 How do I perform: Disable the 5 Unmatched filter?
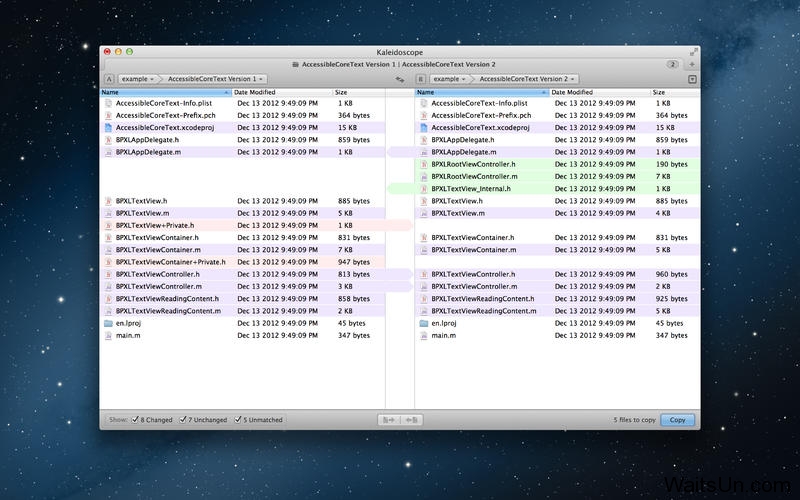coord(237,420)
